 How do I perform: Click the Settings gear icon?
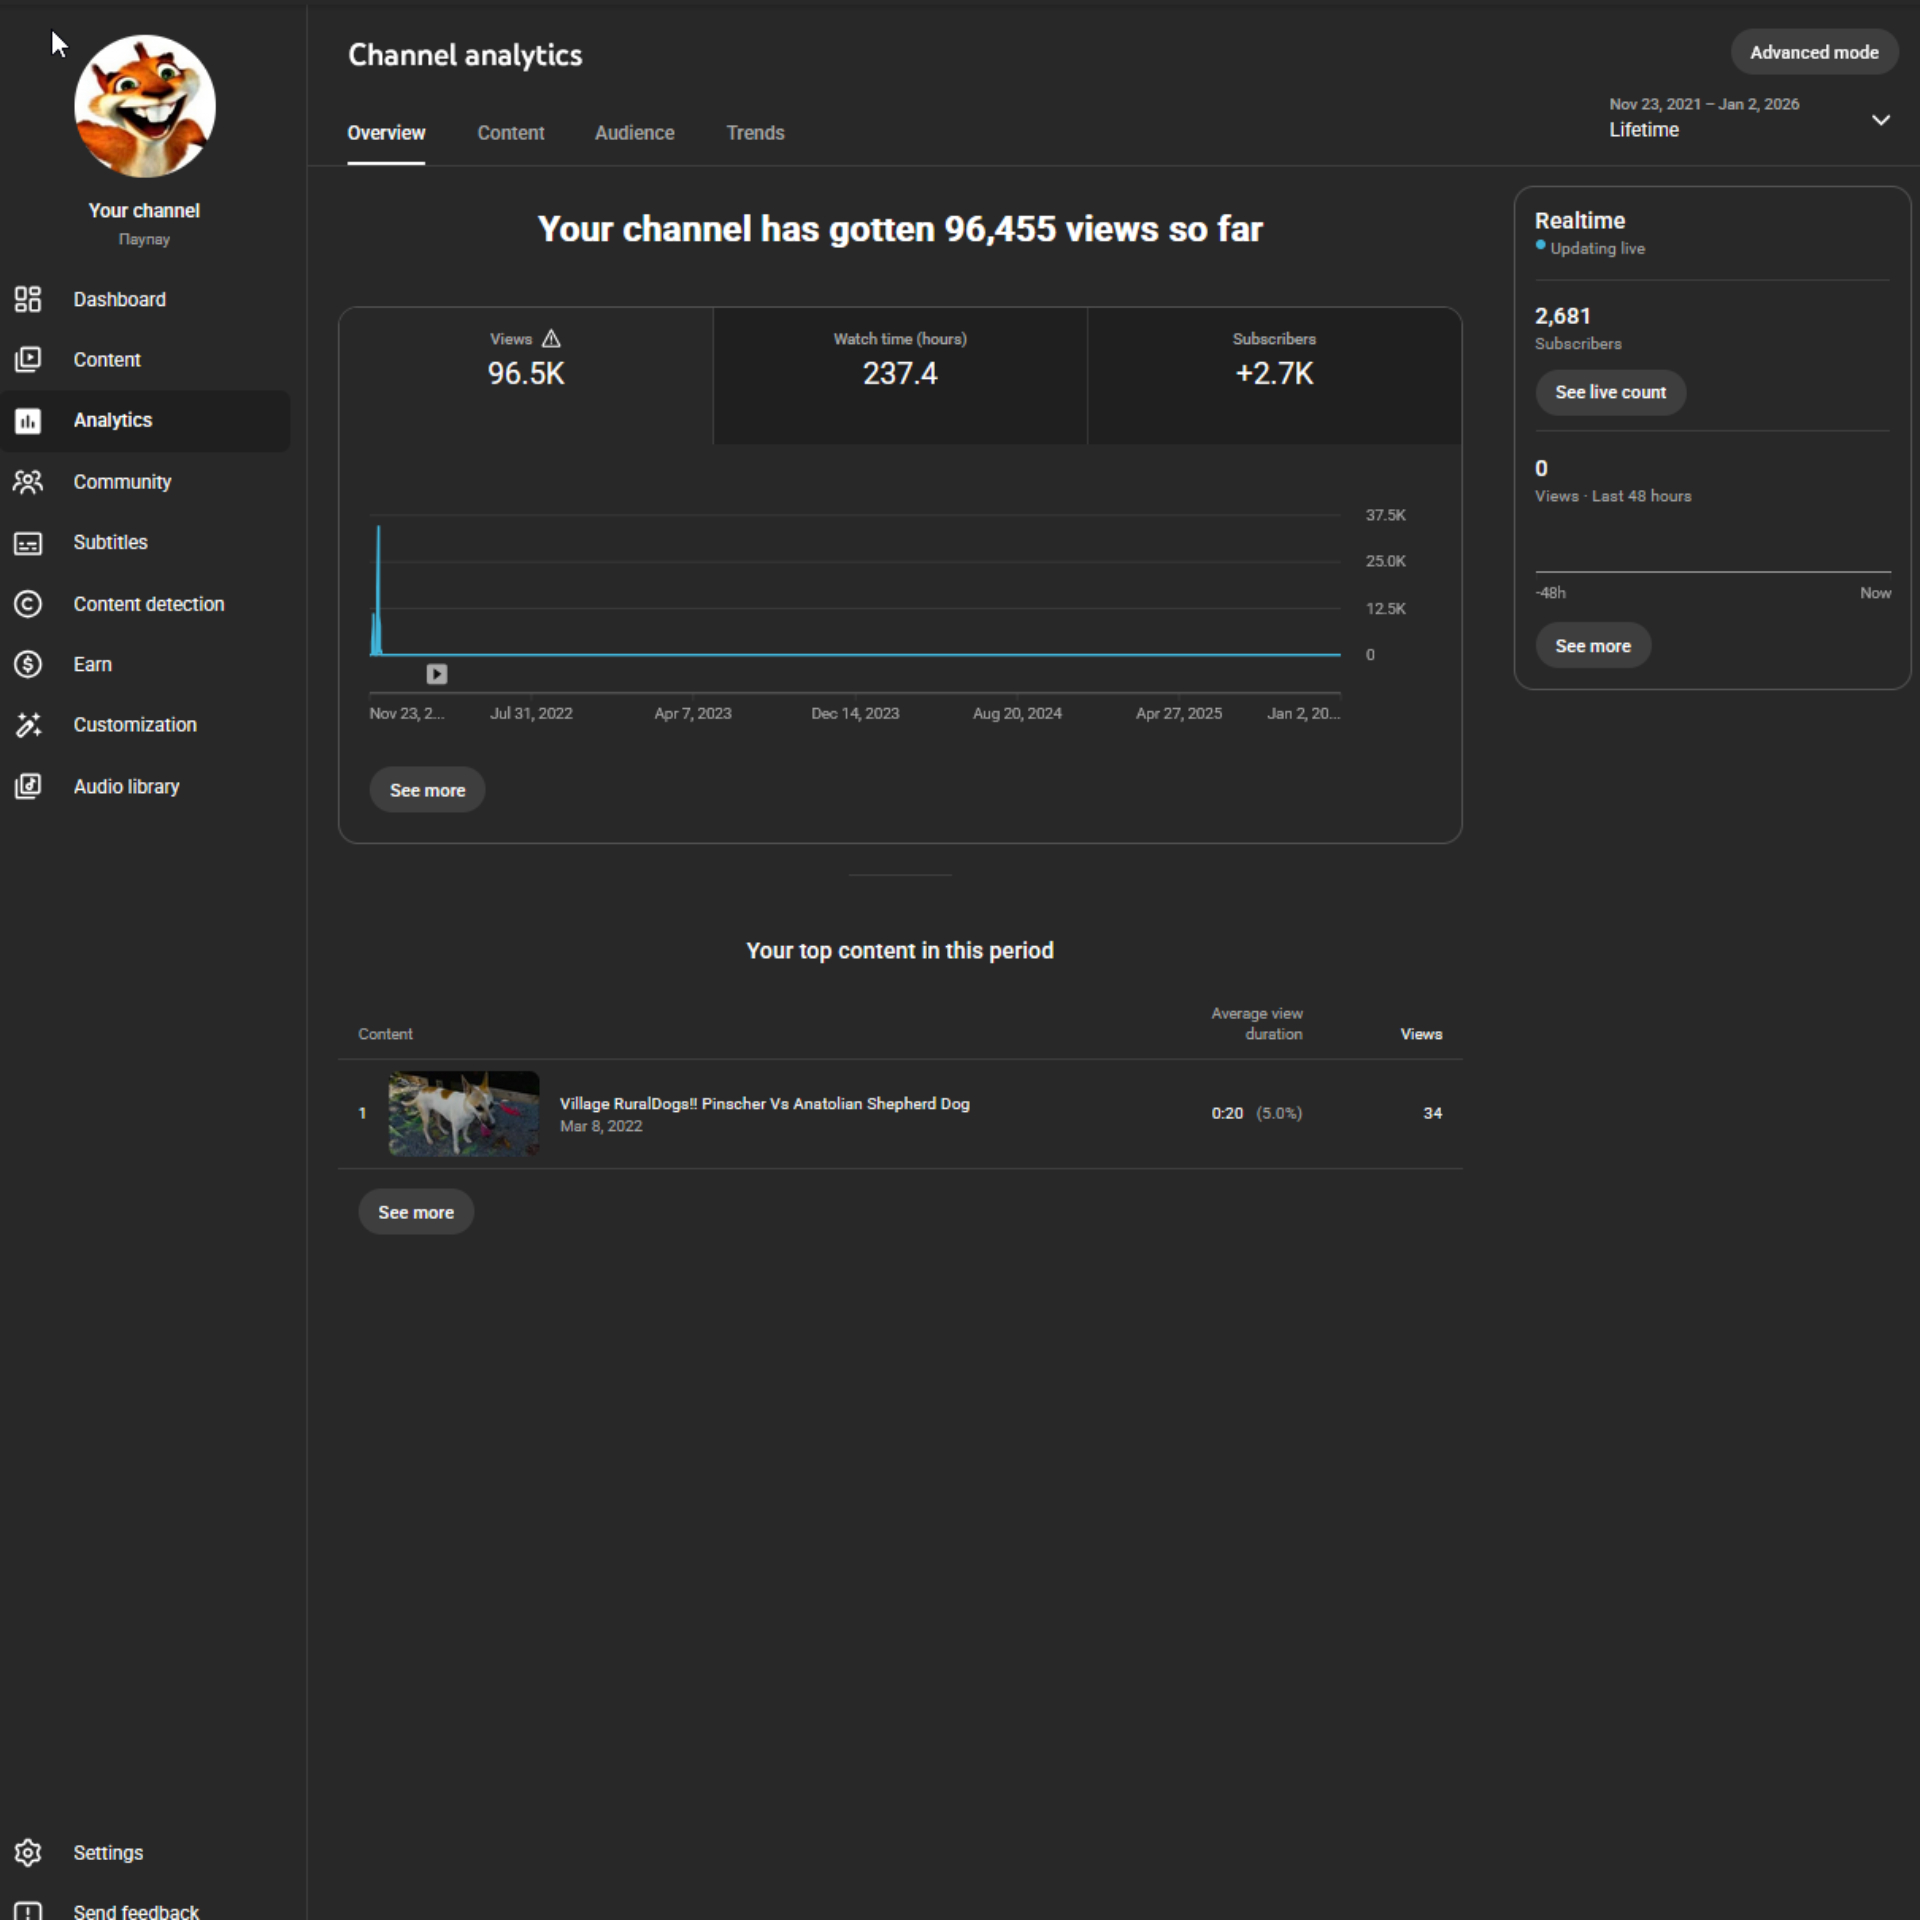pyautogui.click(x=28, y=1853)
